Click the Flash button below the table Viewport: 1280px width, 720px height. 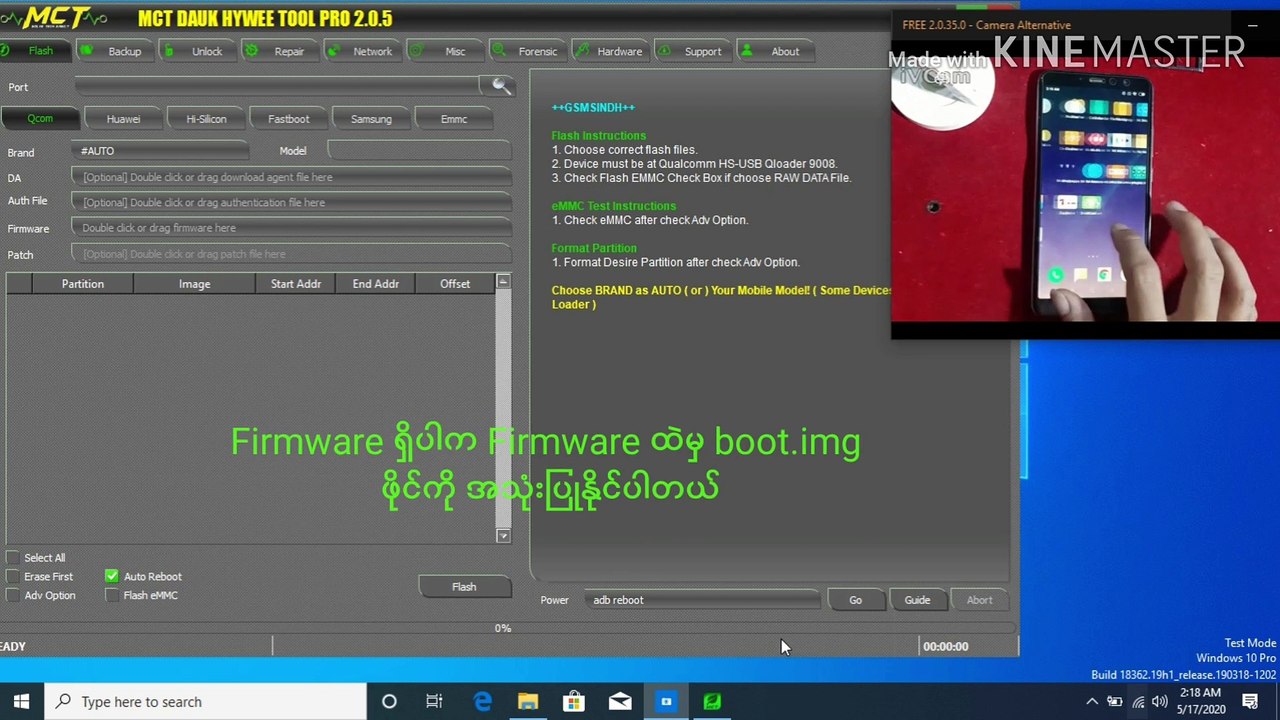(x=464, y=587)
